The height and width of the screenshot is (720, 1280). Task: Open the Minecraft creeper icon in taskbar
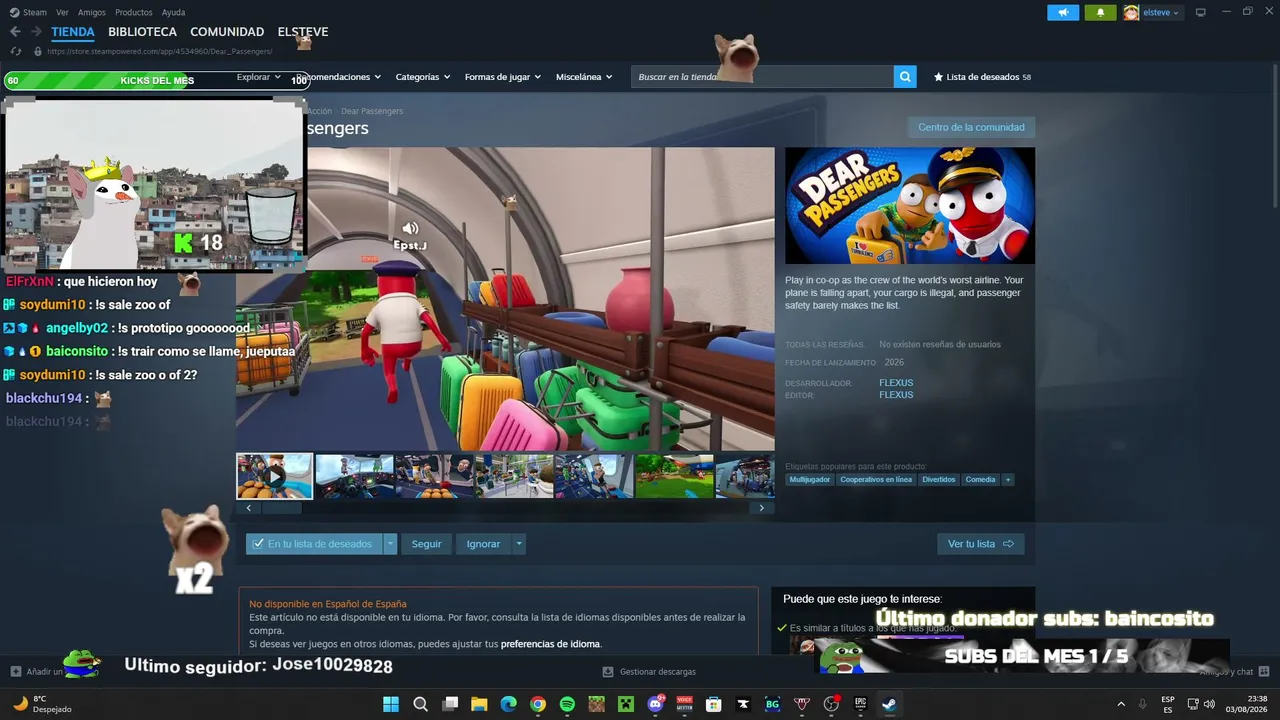(x=626, y=704)
